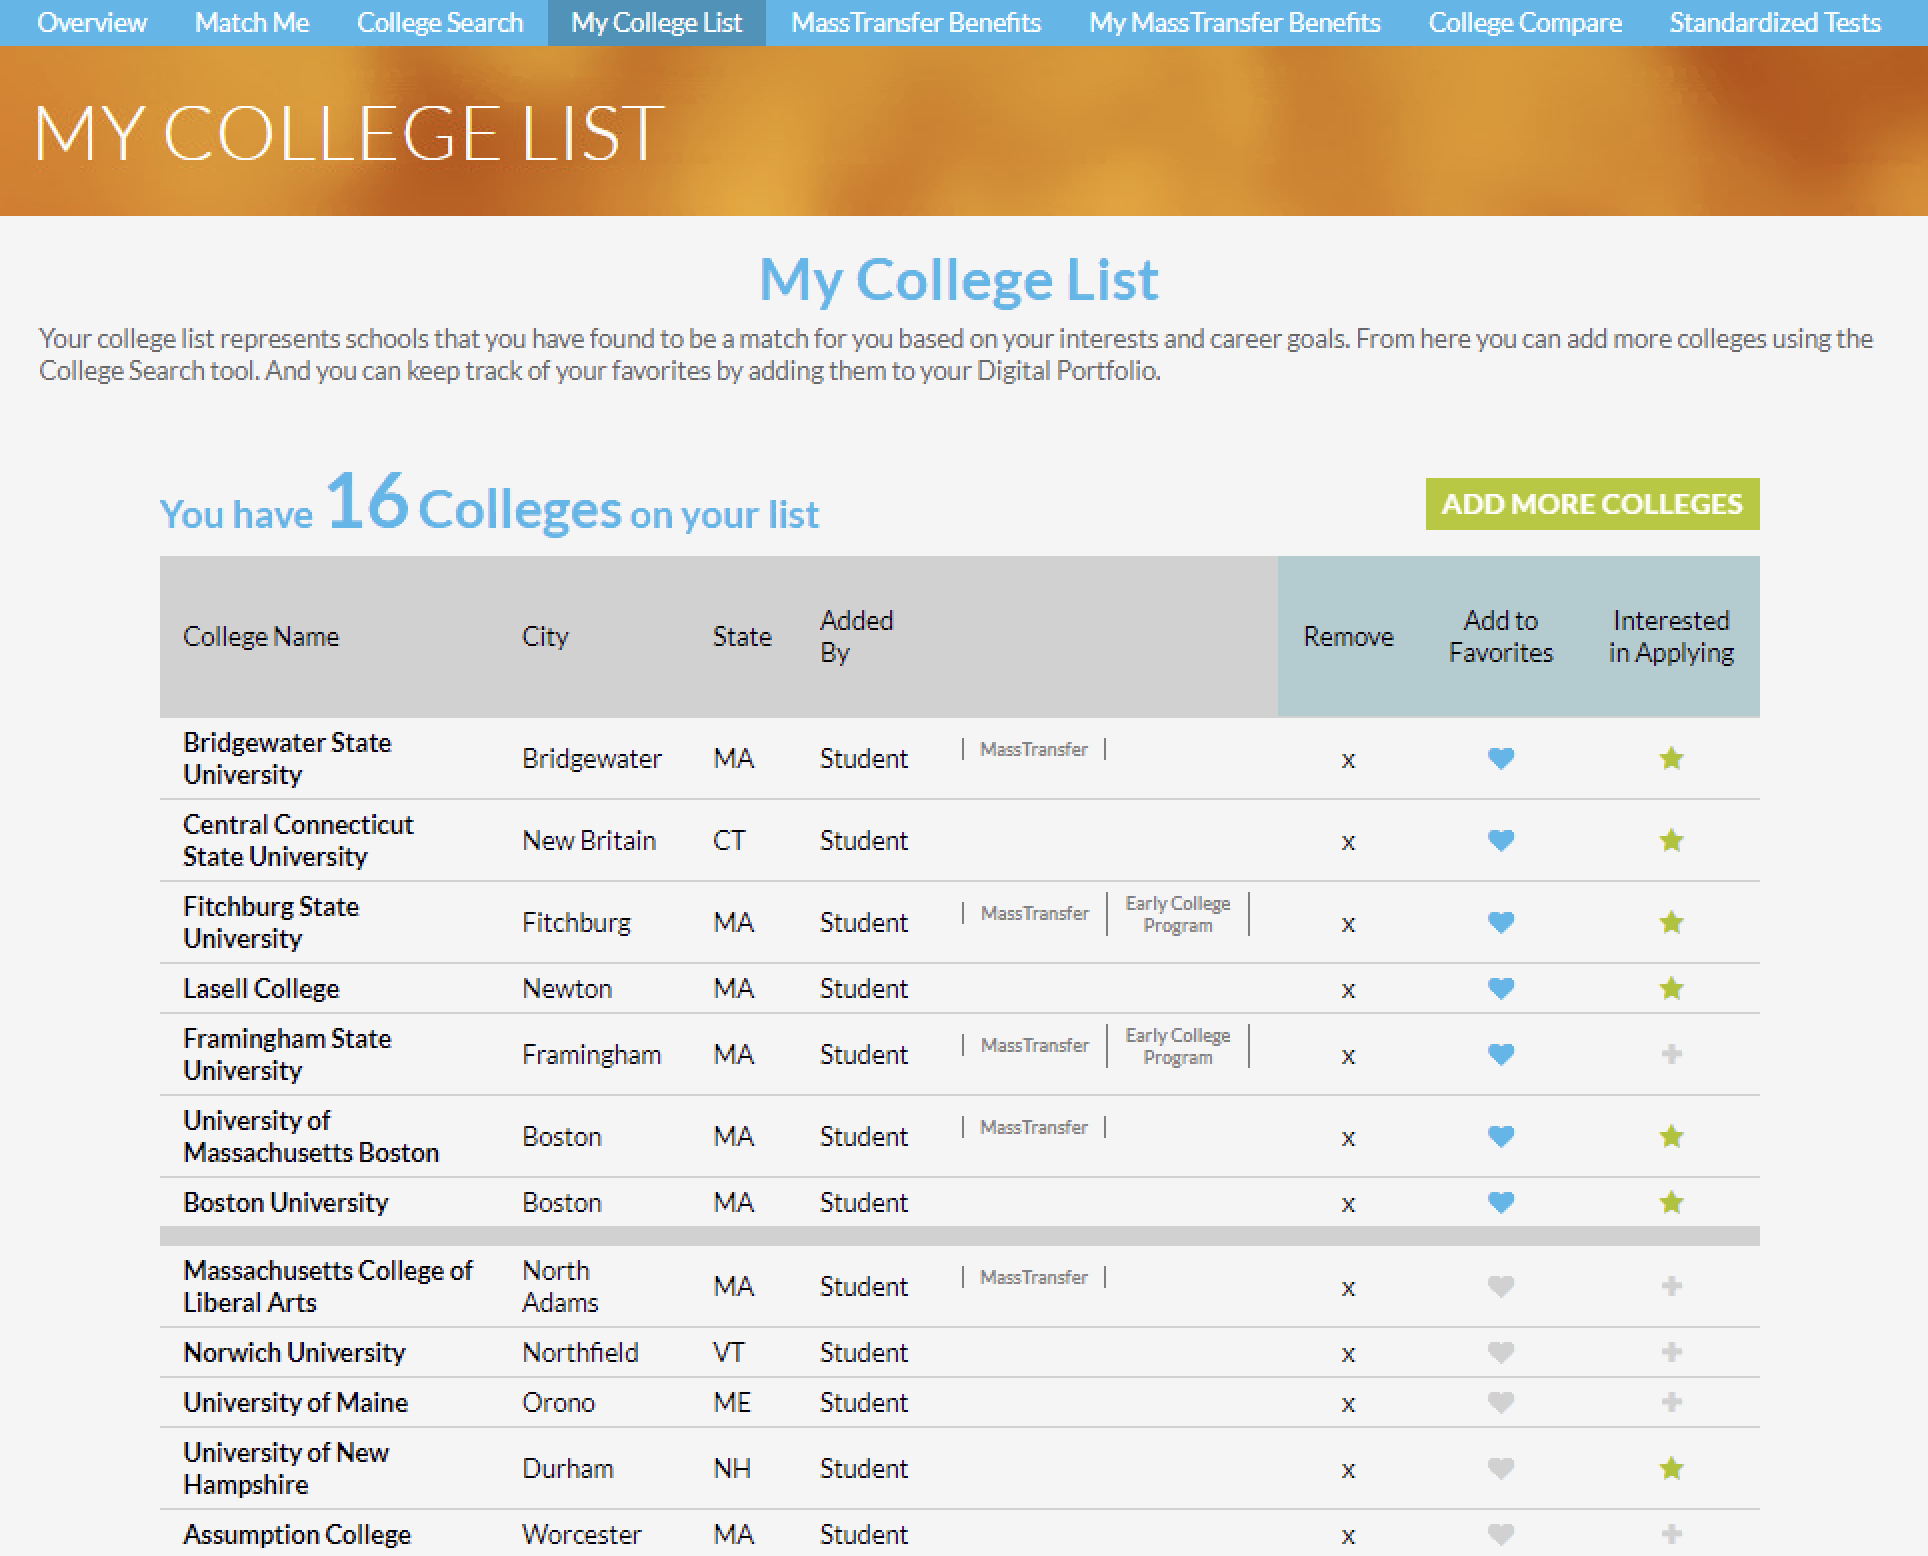Viewport: 1928px width, 1556px height.
Task: Open Early College Program tag for Framingham
Action: 1177,1046
